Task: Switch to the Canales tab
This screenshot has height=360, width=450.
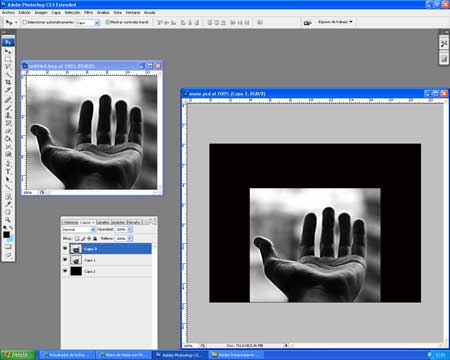Action: (103, 222)
